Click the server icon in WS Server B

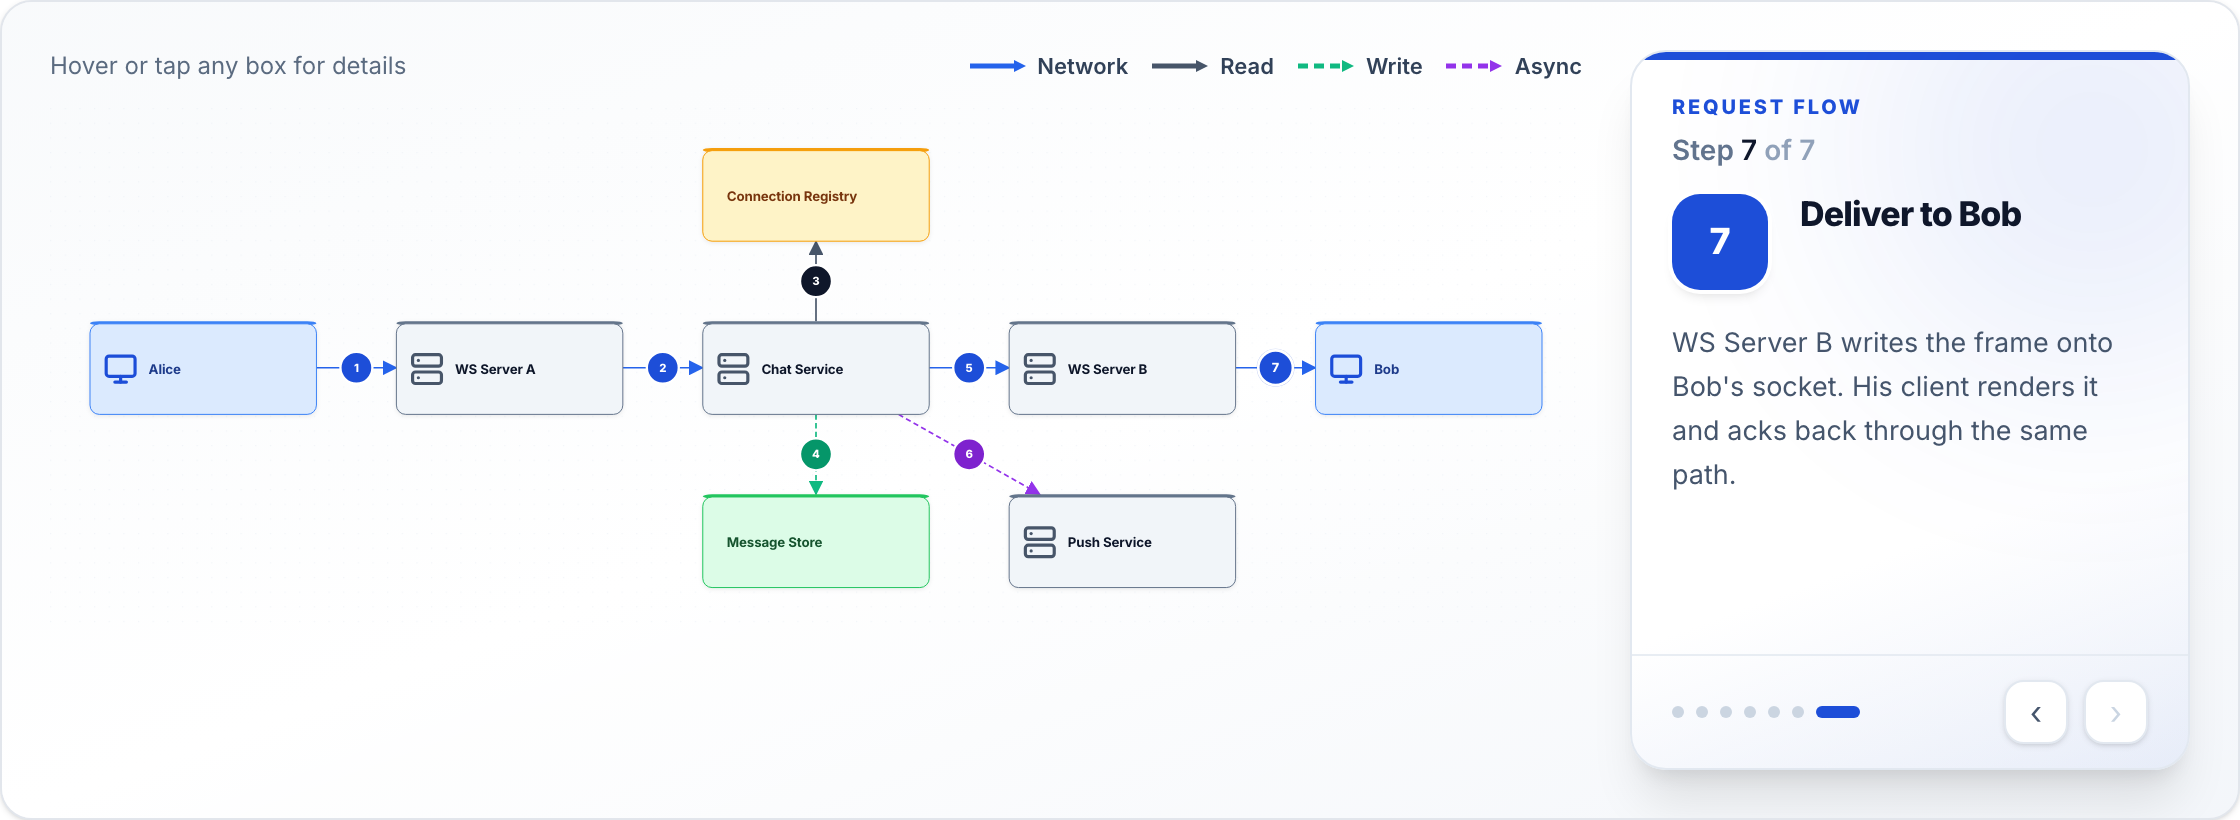pos(1040,369)
